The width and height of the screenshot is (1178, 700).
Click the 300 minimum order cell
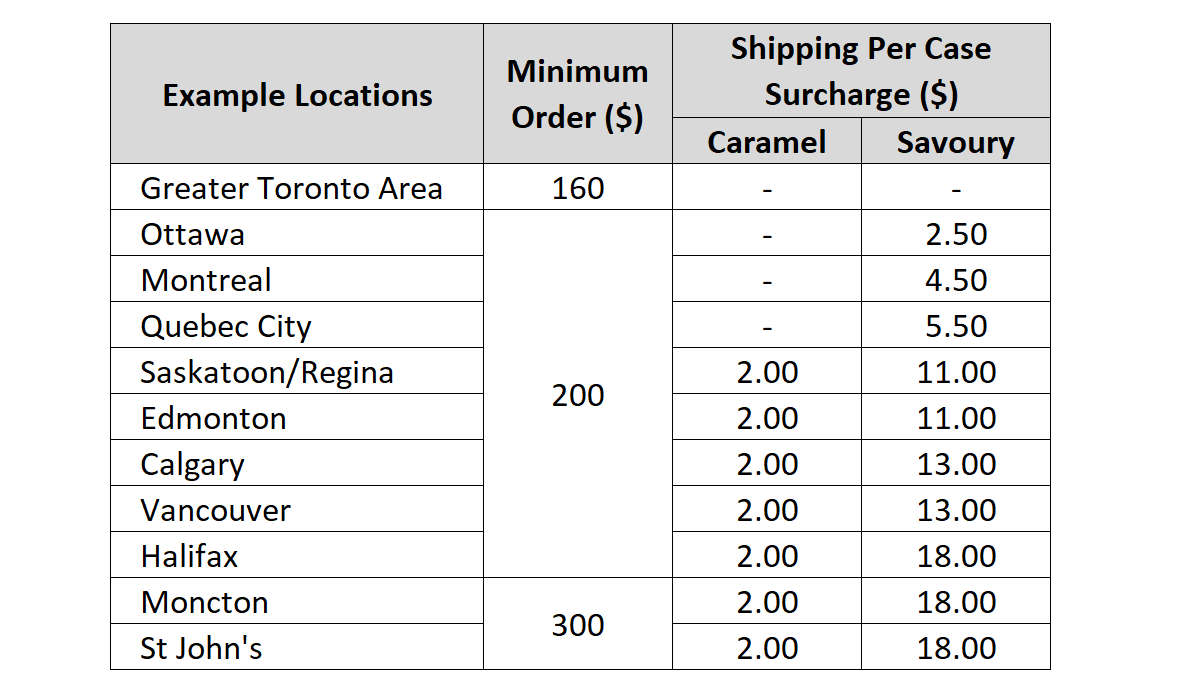pos(578,625)
